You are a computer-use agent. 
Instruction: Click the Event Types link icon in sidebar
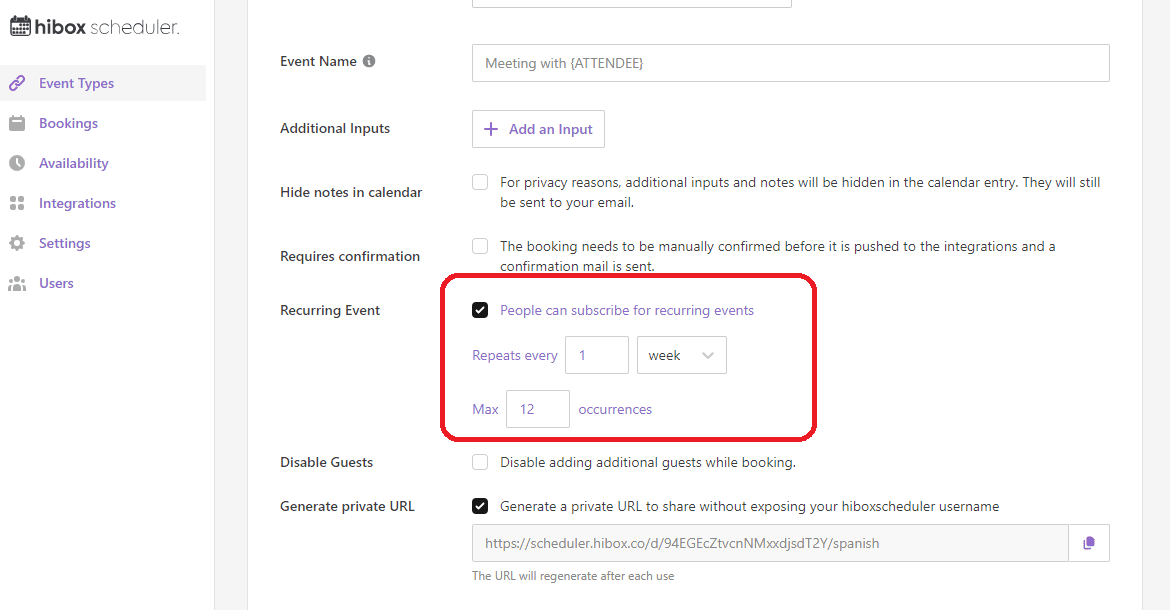click(17, 83)
